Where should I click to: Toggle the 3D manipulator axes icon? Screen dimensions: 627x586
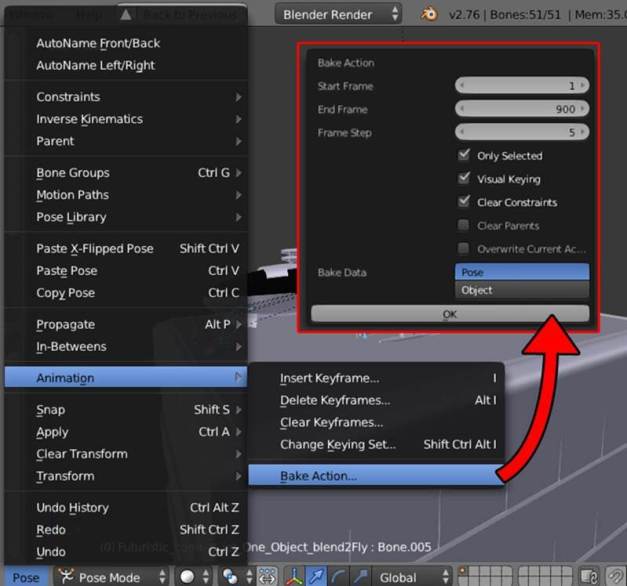coord(295,577)
